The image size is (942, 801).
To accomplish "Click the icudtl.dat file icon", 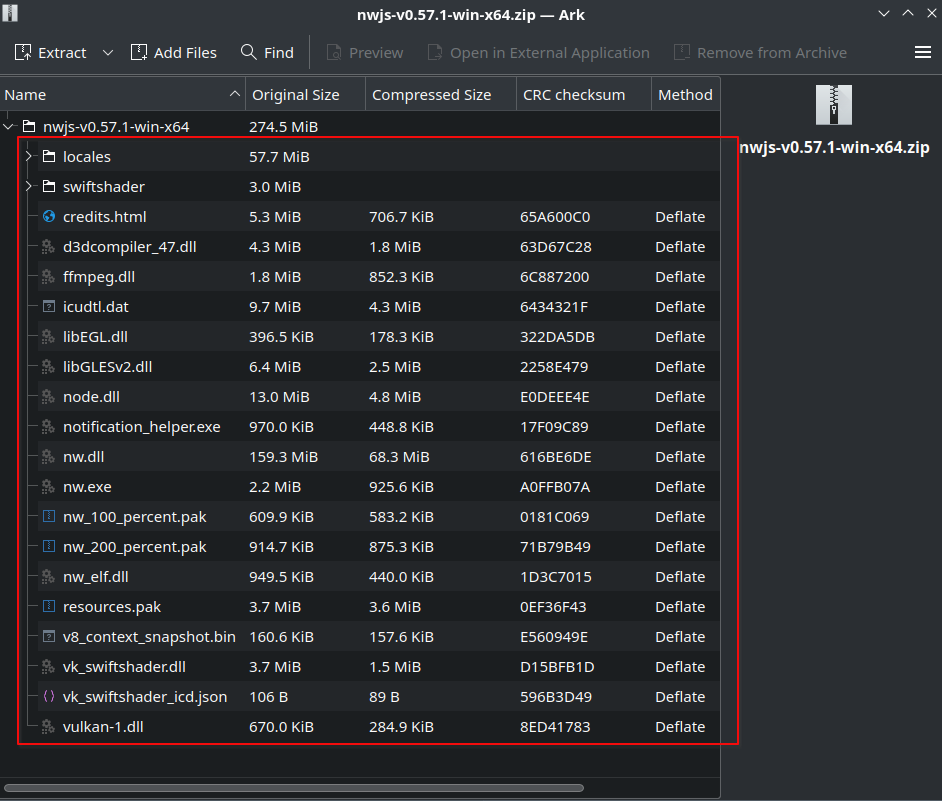I will [x=49, y=306].
